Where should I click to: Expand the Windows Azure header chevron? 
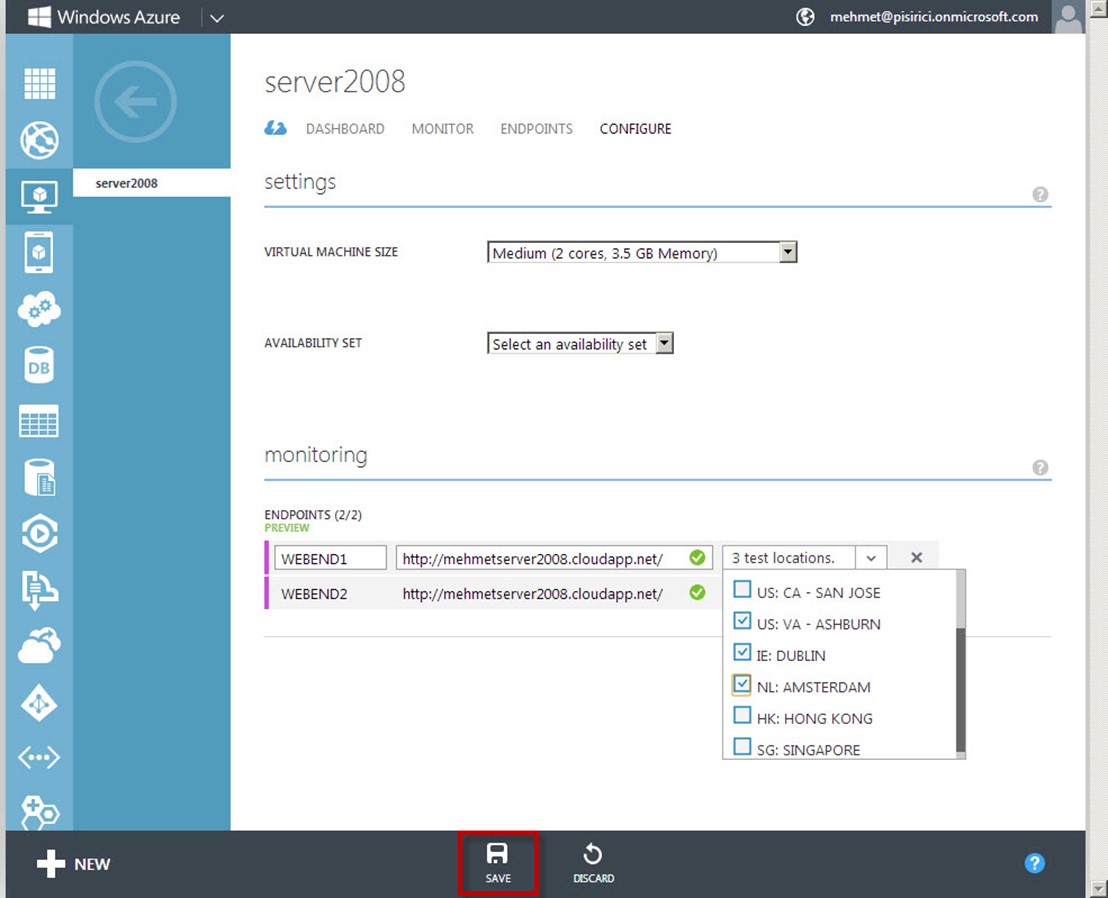pos(217,18)
